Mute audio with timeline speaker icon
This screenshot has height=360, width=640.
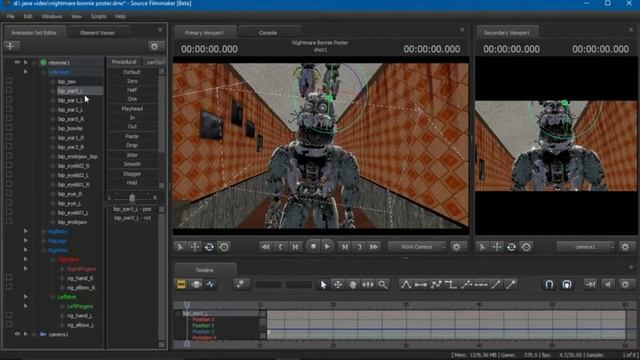point(608,284)
